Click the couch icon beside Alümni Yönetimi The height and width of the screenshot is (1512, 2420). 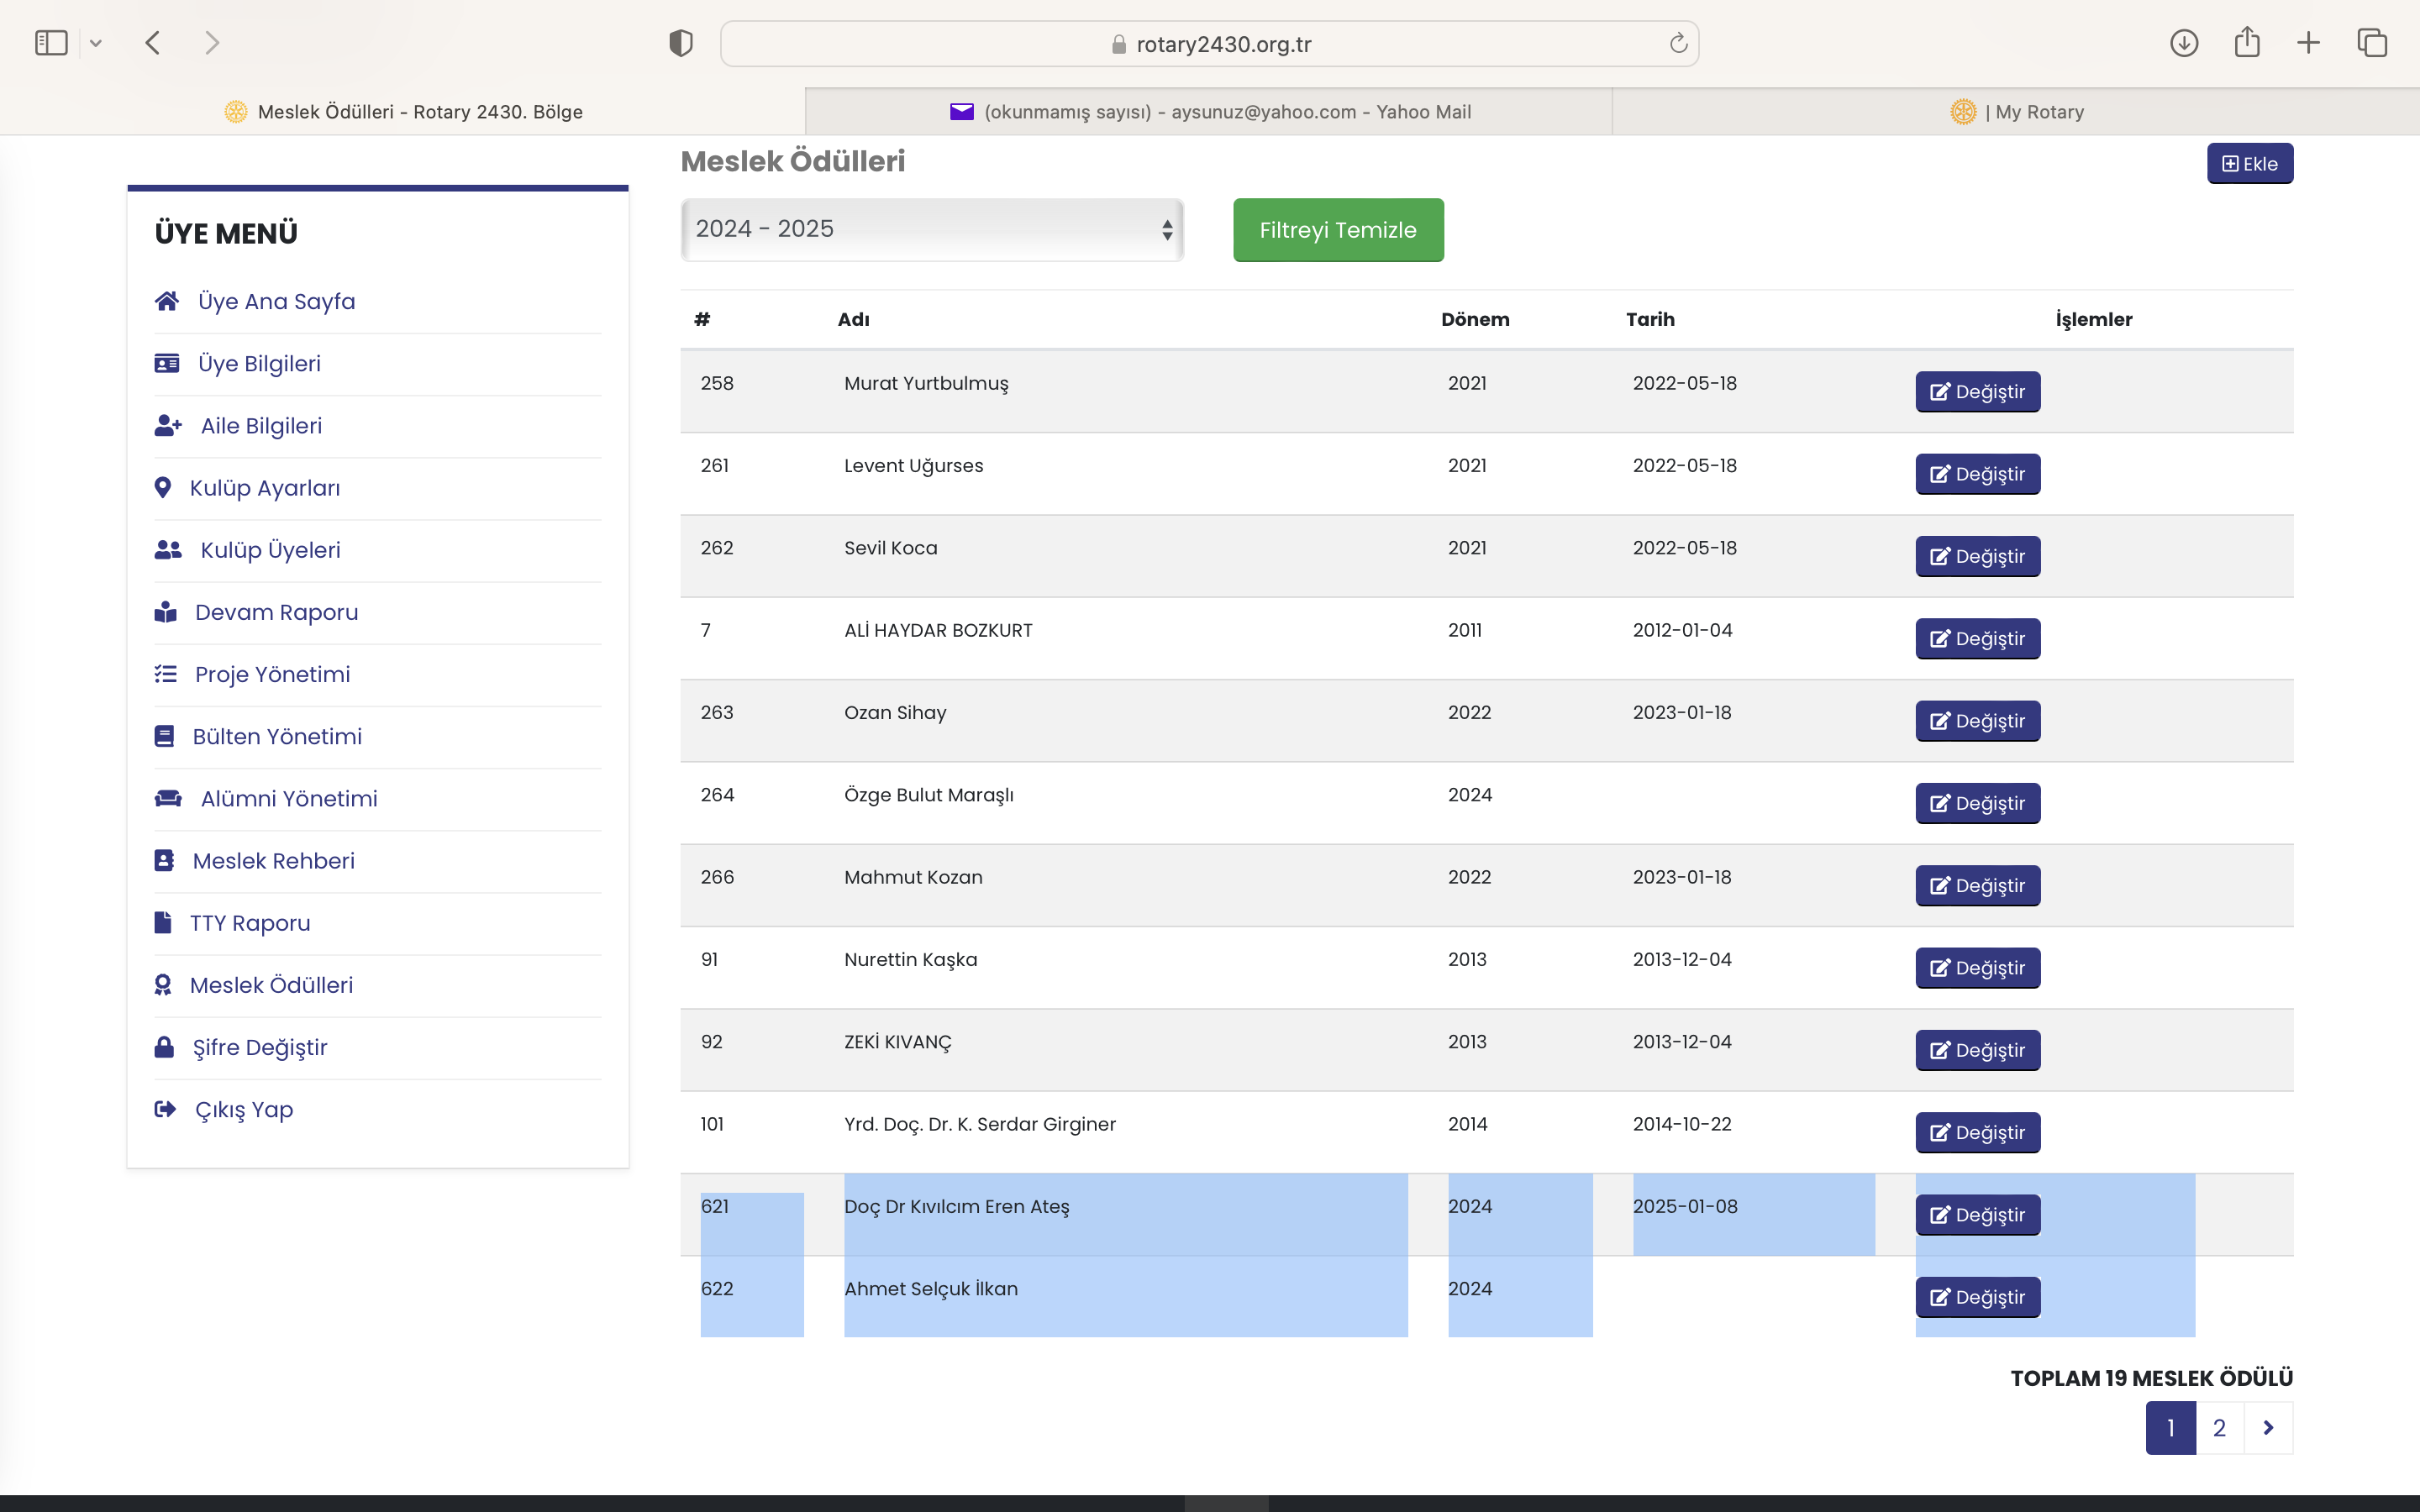pyautogui.click(x=168, y=798)
